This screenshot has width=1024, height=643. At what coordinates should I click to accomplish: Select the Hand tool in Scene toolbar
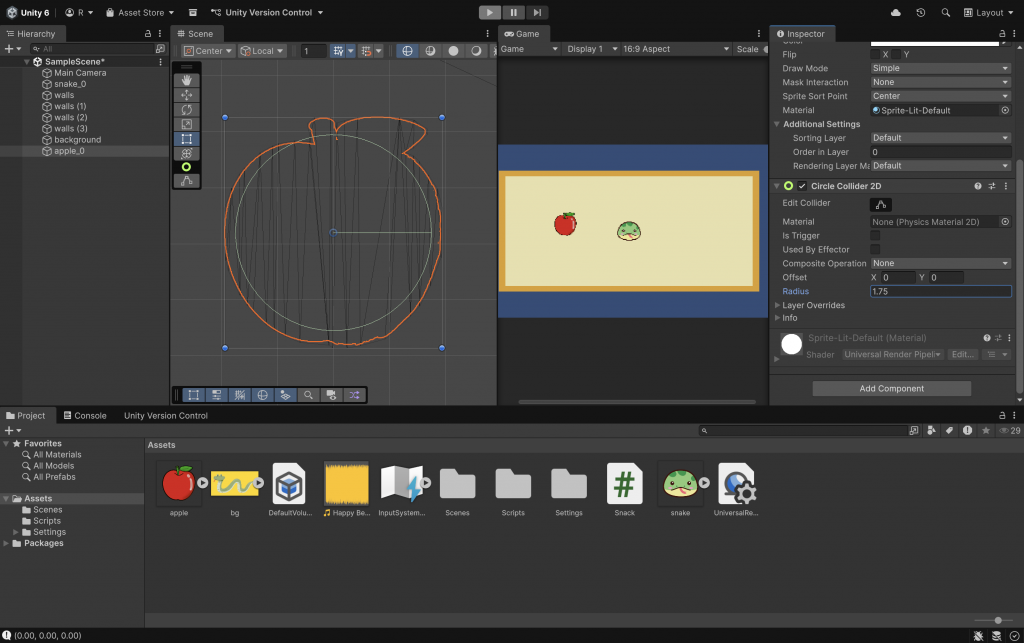point(186,81)
